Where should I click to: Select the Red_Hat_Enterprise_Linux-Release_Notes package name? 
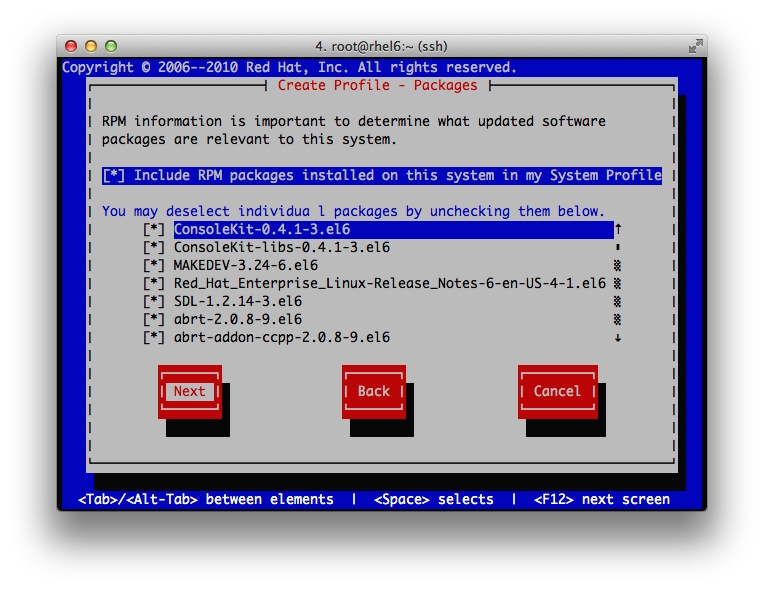click(390, 284)
